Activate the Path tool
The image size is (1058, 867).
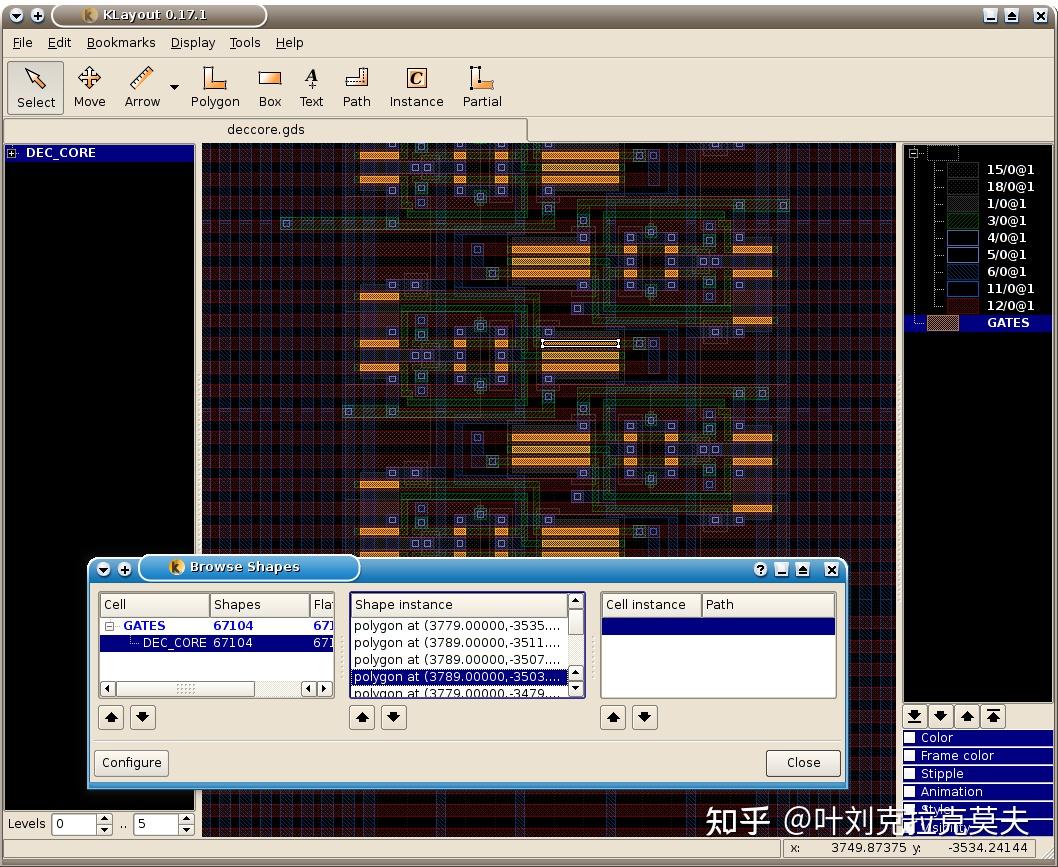[356, 87]
